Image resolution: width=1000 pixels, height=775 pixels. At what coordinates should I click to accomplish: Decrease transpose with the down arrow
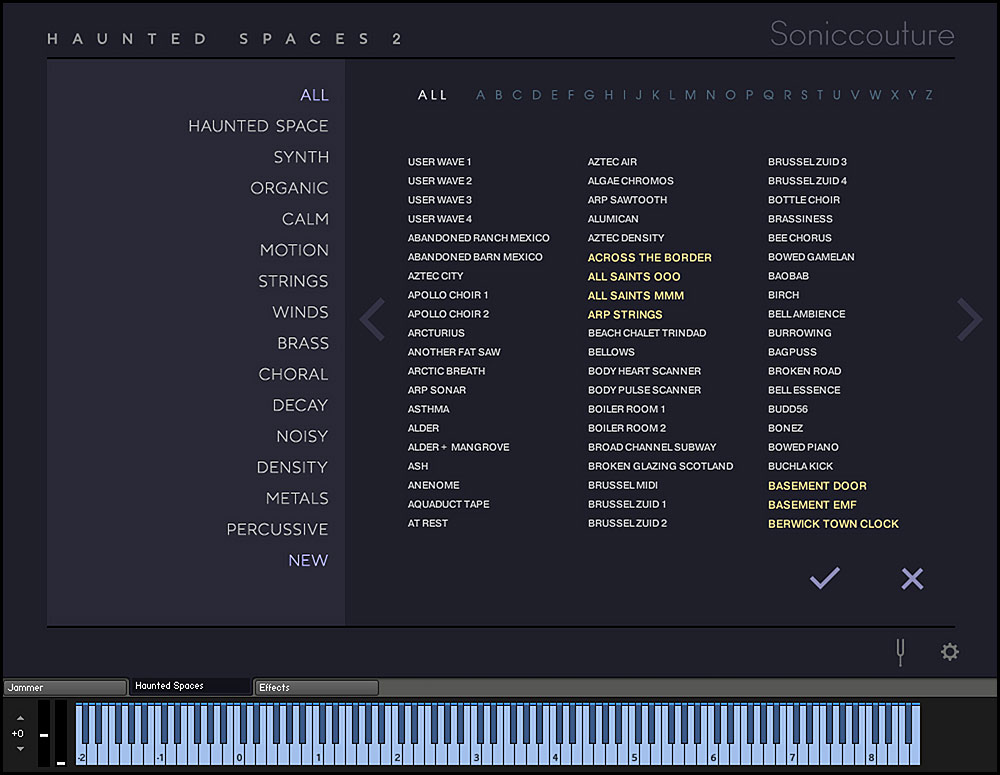point(20,749)
